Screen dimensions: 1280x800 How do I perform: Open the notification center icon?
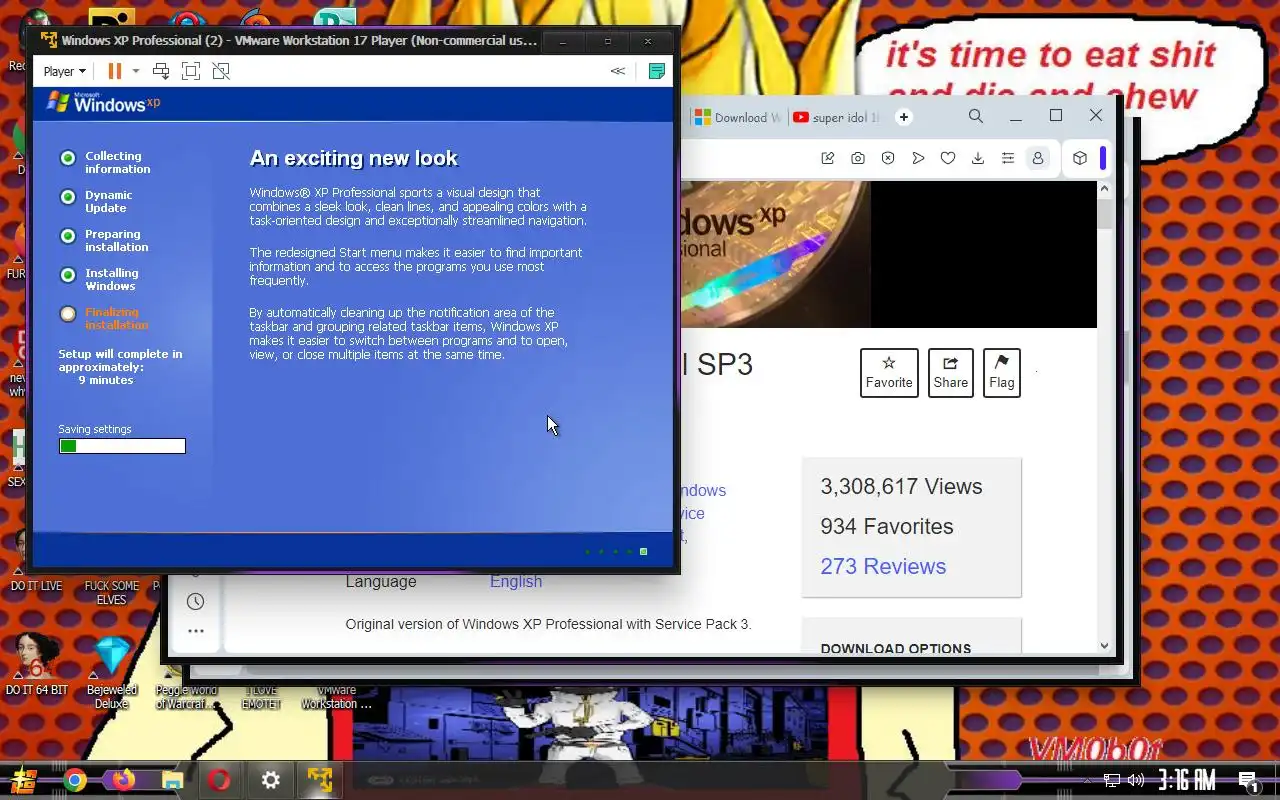pyautogui.click(x=1248, y=781)
